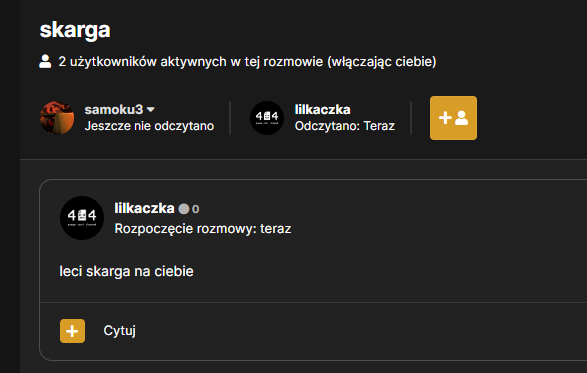The image size is (587, 373).
Task: Click the Cytuj quote link
Action: [119, 331]
